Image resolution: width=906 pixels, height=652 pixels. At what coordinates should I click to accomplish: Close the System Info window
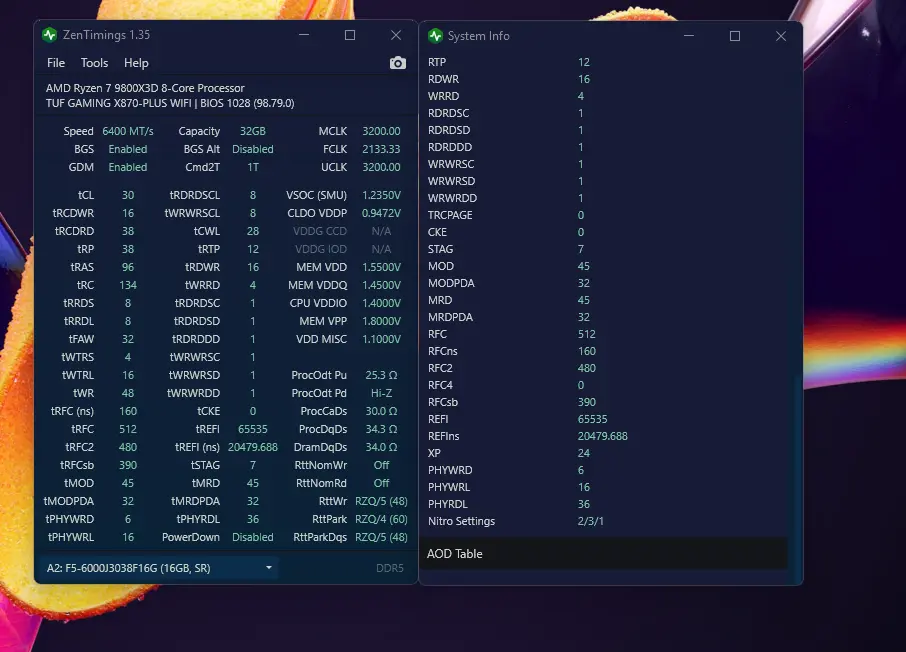pos(781,36)
